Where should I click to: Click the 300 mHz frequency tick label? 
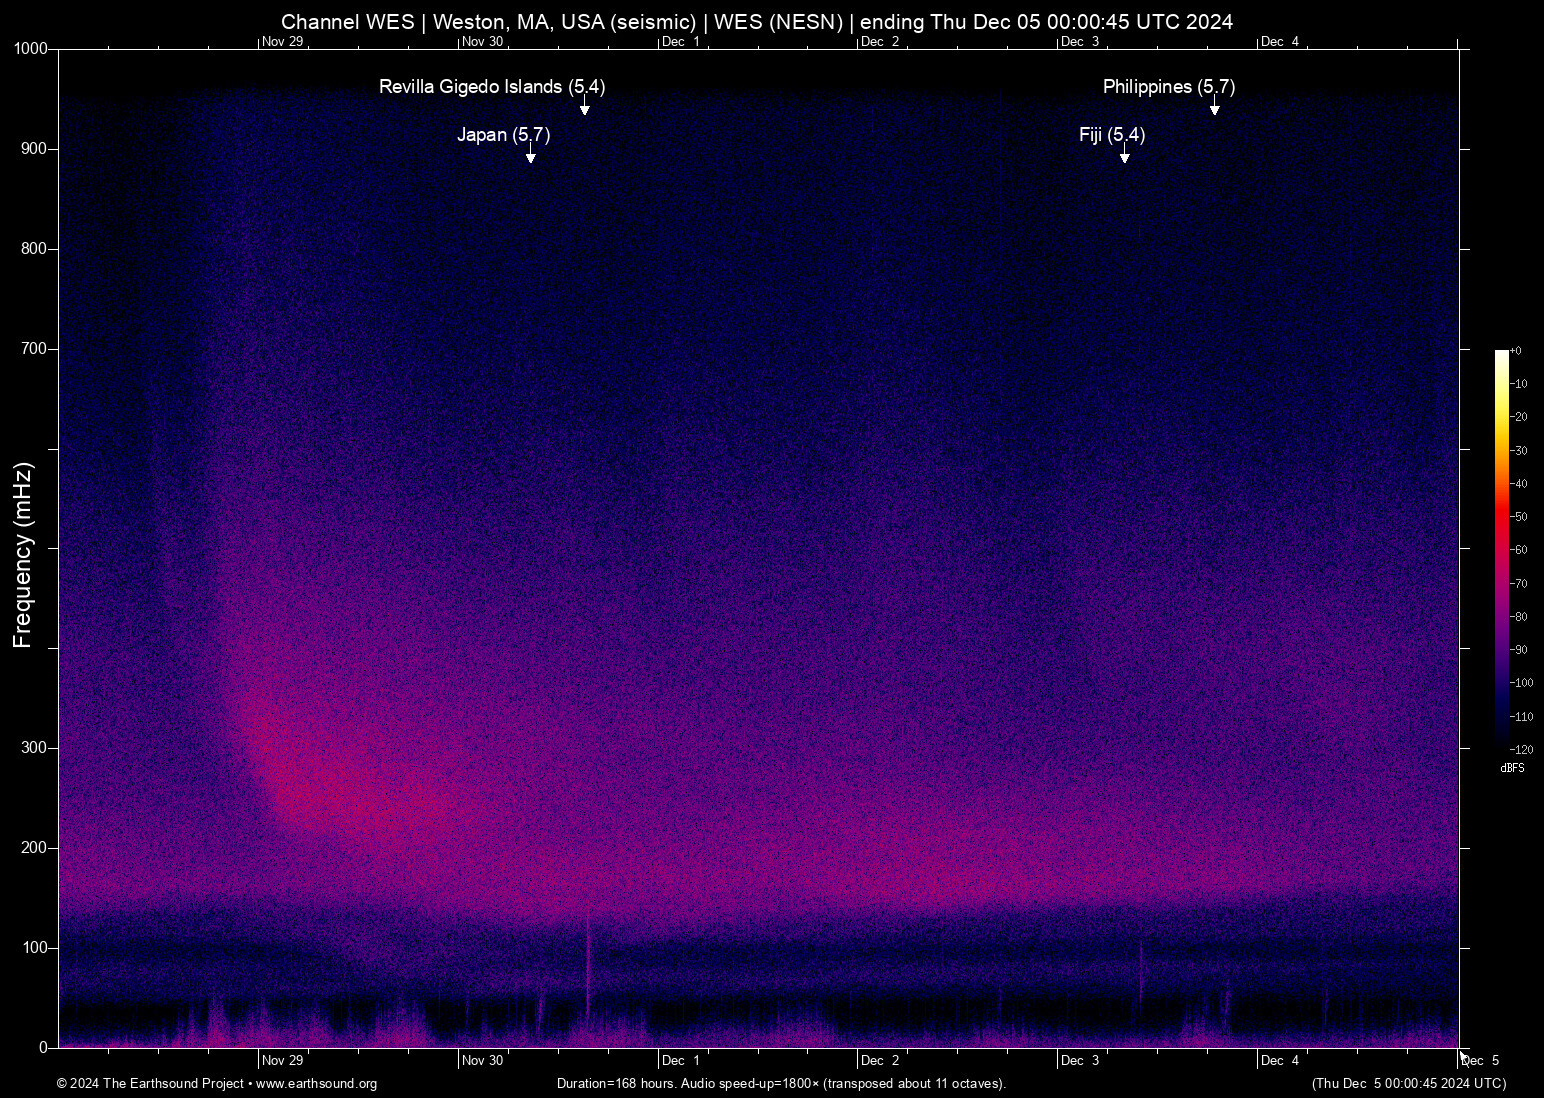click(33, 747)
